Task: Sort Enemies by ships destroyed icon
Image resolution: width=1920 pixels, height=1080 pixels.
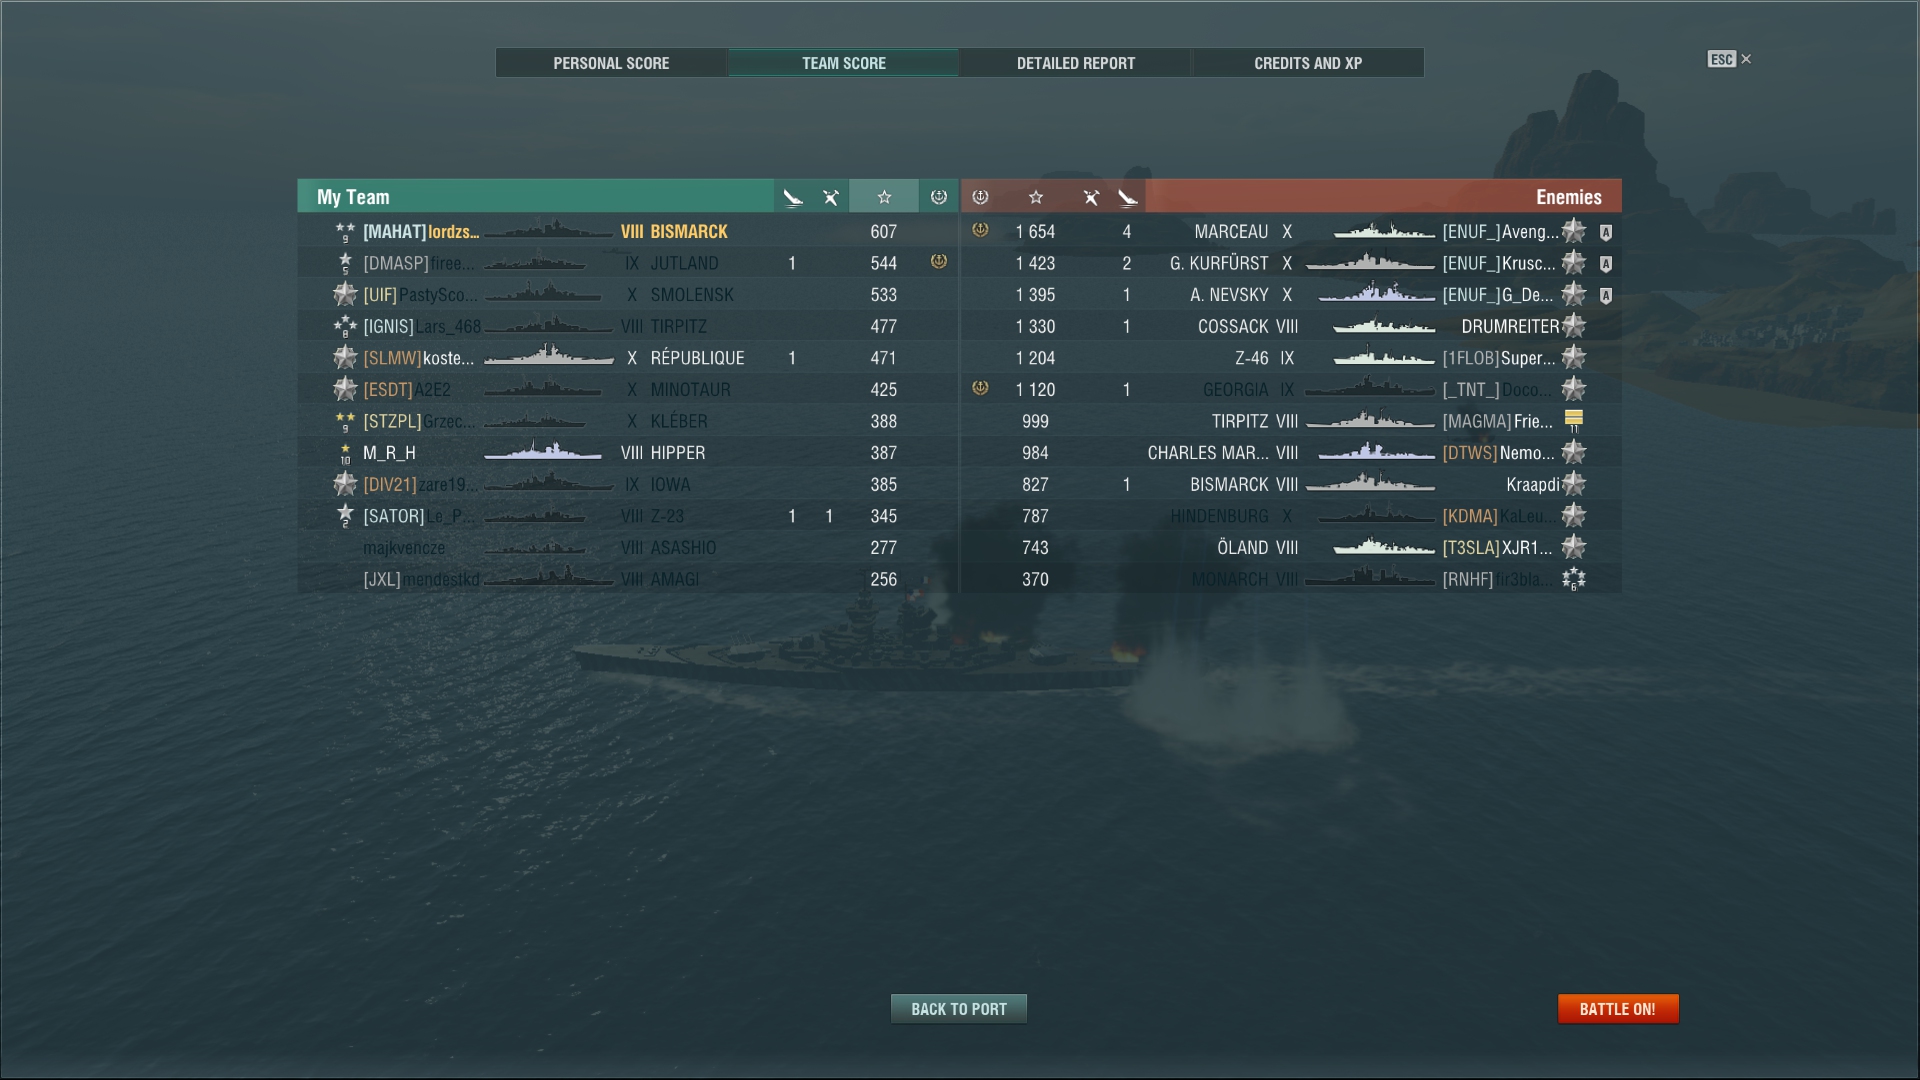Action: pyautogui.click(x=1091, y=197)
